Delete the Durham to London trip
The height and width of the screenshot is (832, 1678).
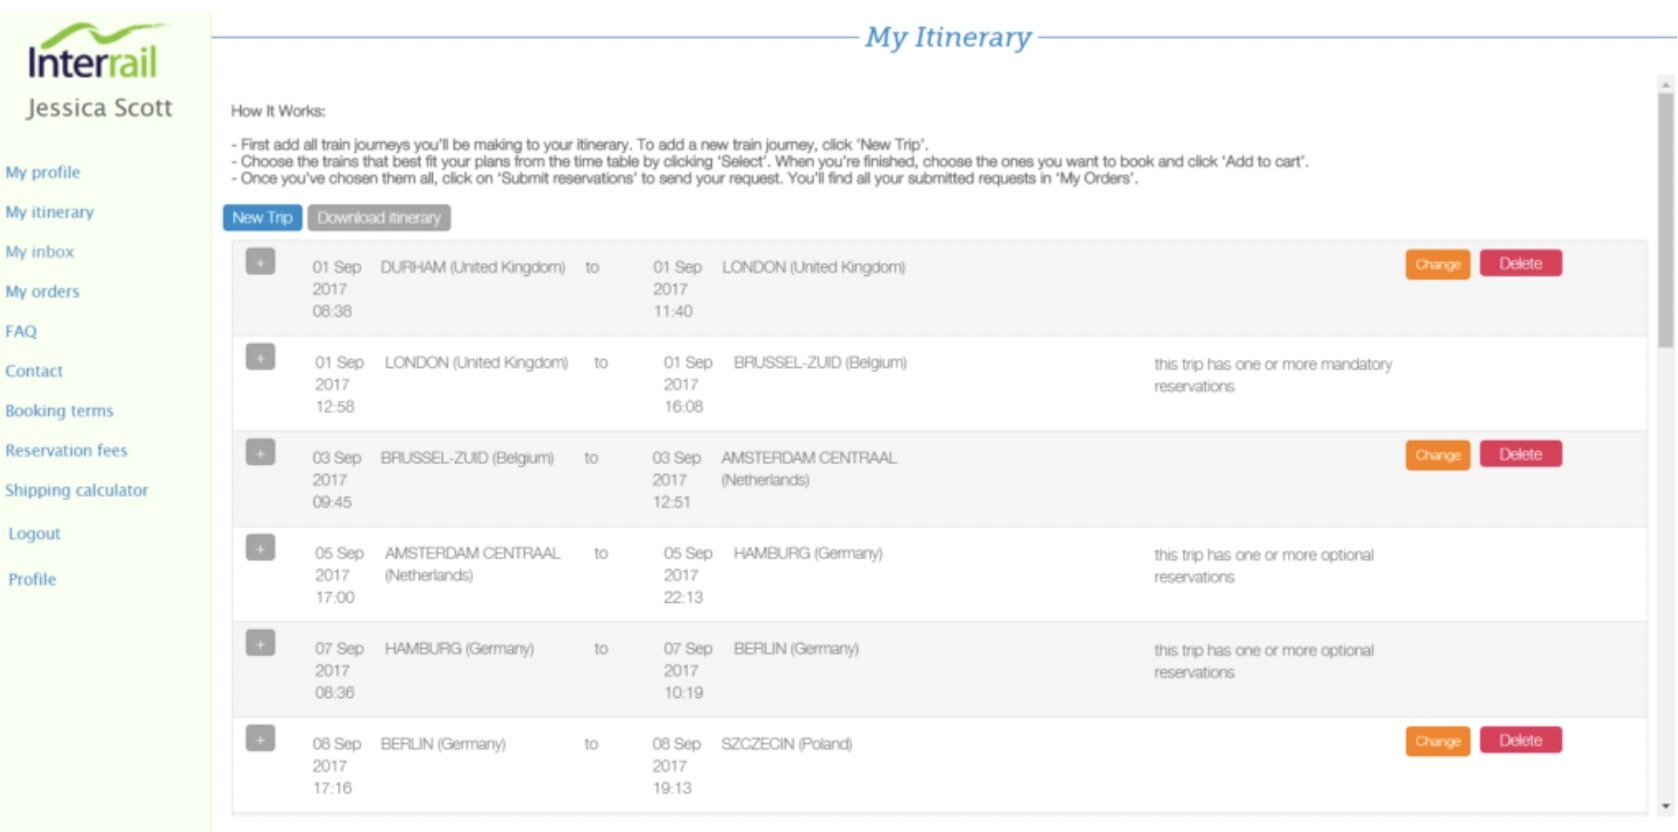1520,264
